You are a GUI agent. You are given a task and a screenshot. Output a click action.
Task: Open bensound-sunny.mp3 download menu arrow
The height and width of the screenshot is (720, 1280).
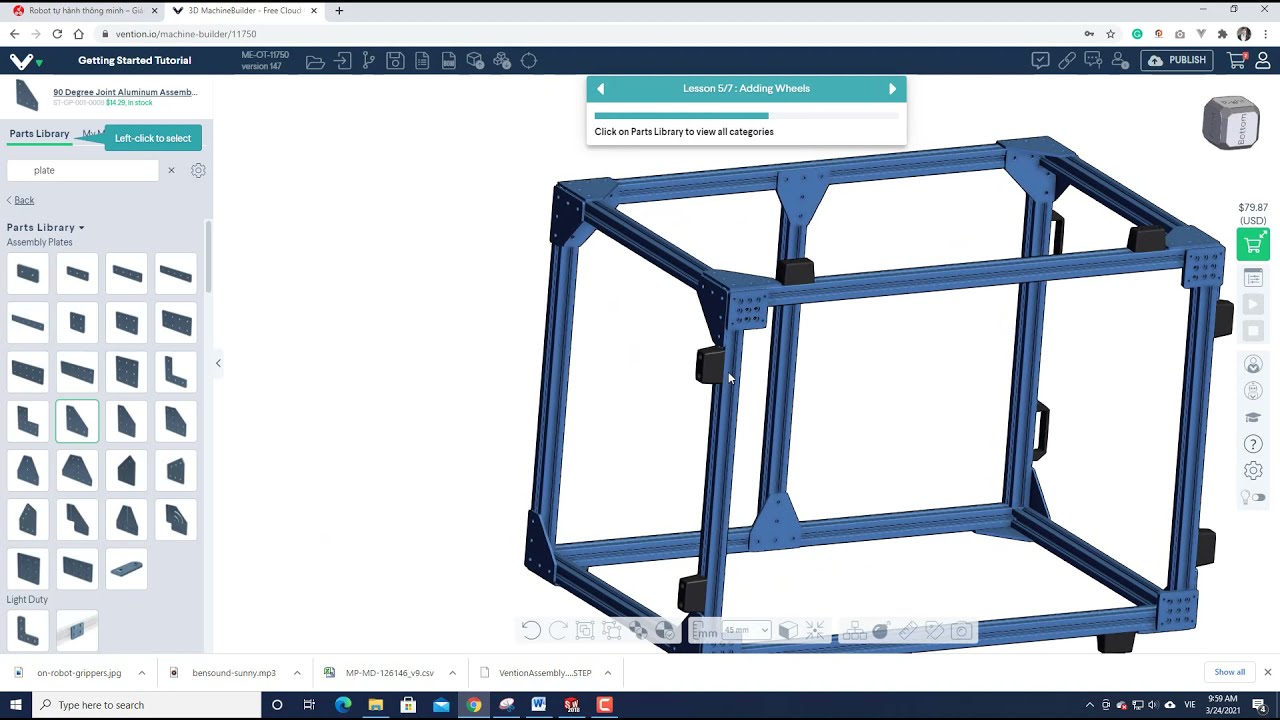[297, 673]
